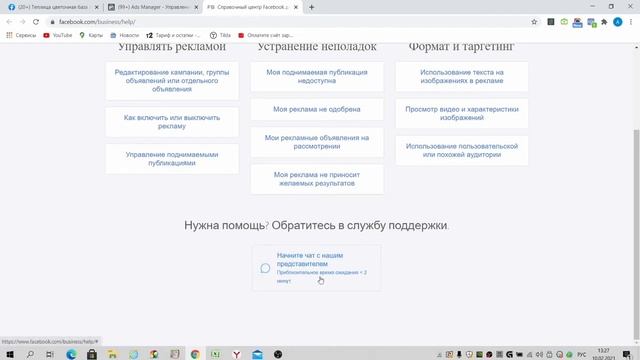Click the speaker volume icon in tray
640x360 pixels.
539,354
